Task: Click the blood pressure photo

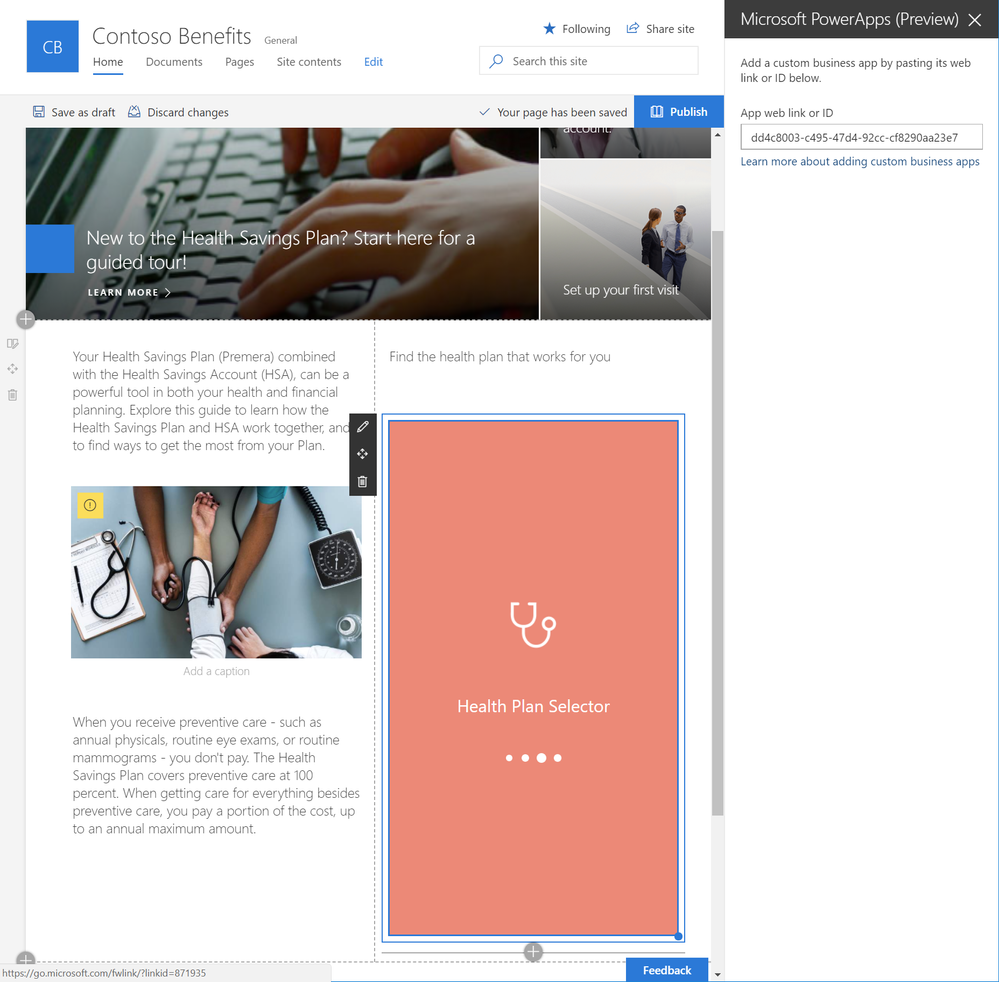Action: pyautogui.click(x=216, y=572)
